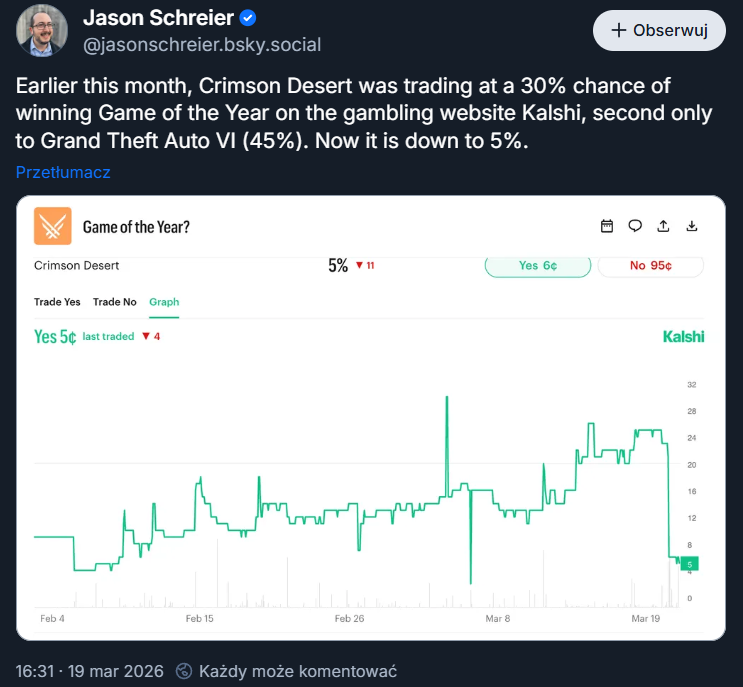Click the green 5 price marker

(x=691, y=564)
